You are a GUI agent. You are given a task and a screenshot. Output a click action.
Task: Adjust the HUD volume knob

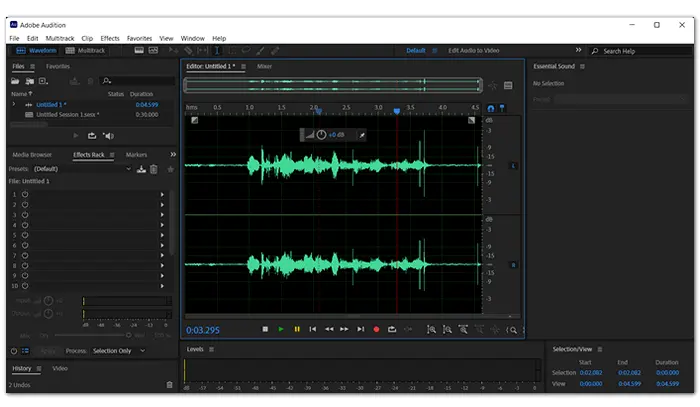point(321,135)
